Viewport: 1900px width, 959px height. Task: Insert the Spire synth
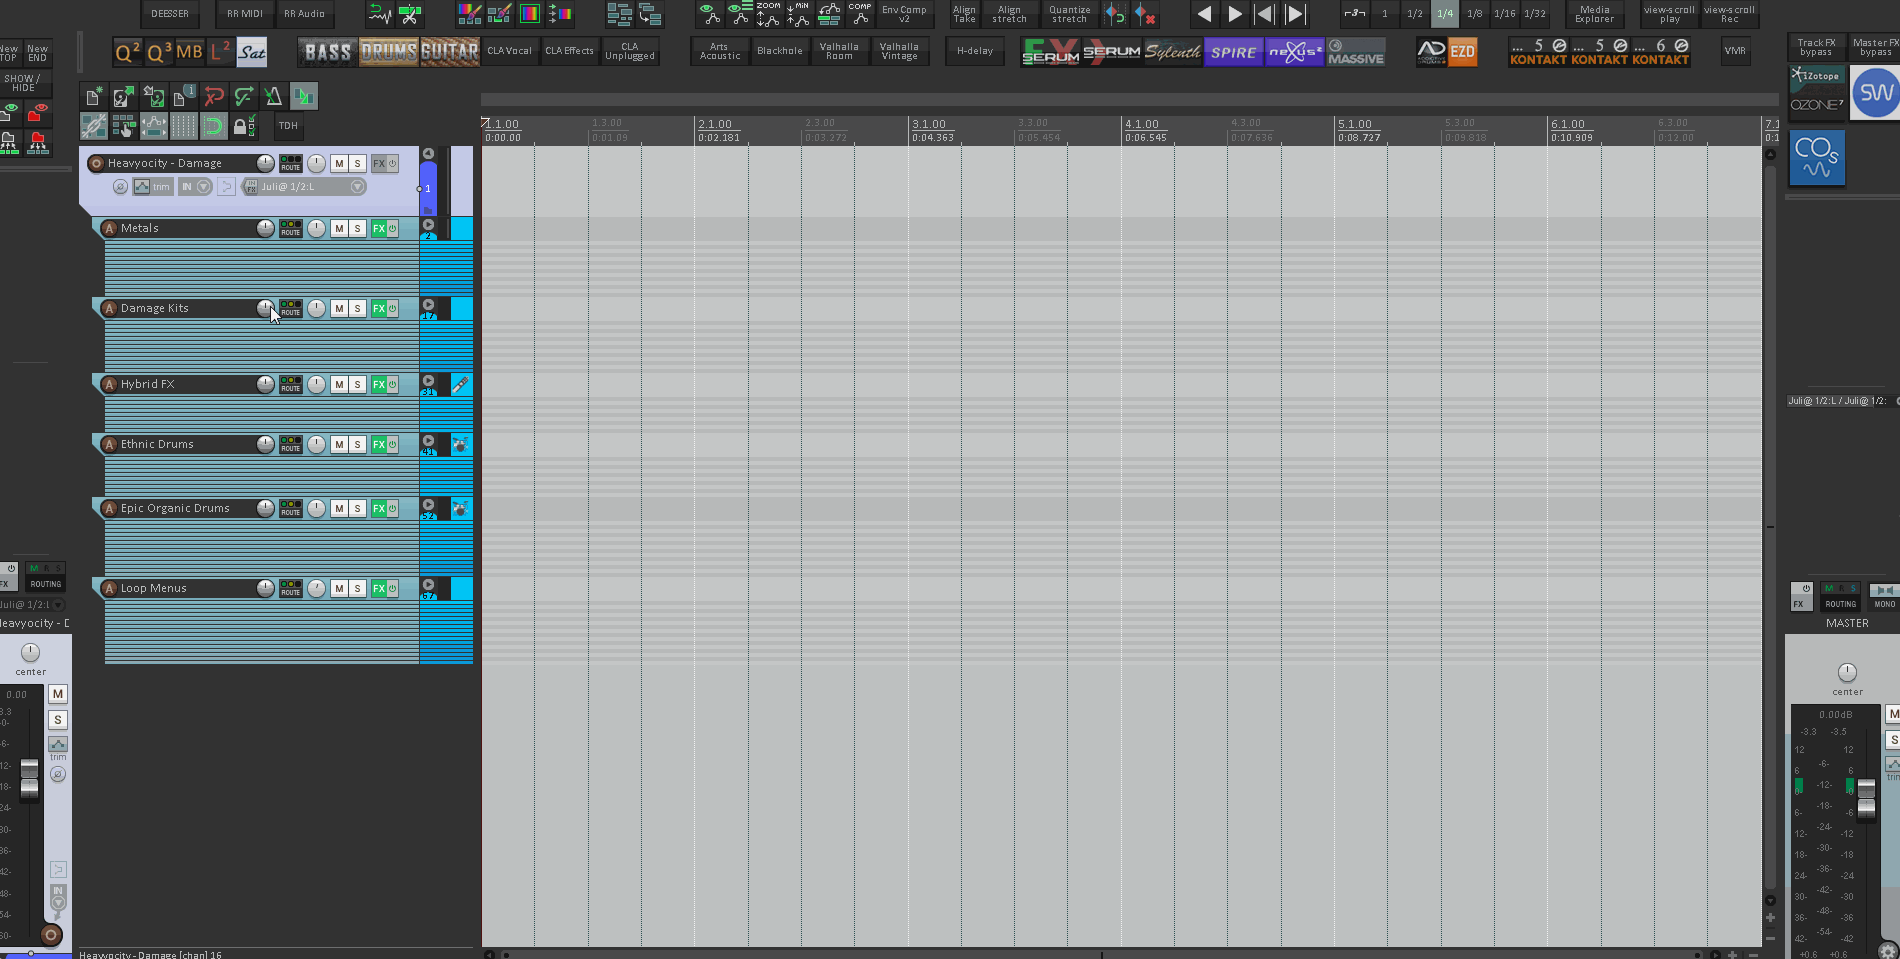coord(1234,52)
